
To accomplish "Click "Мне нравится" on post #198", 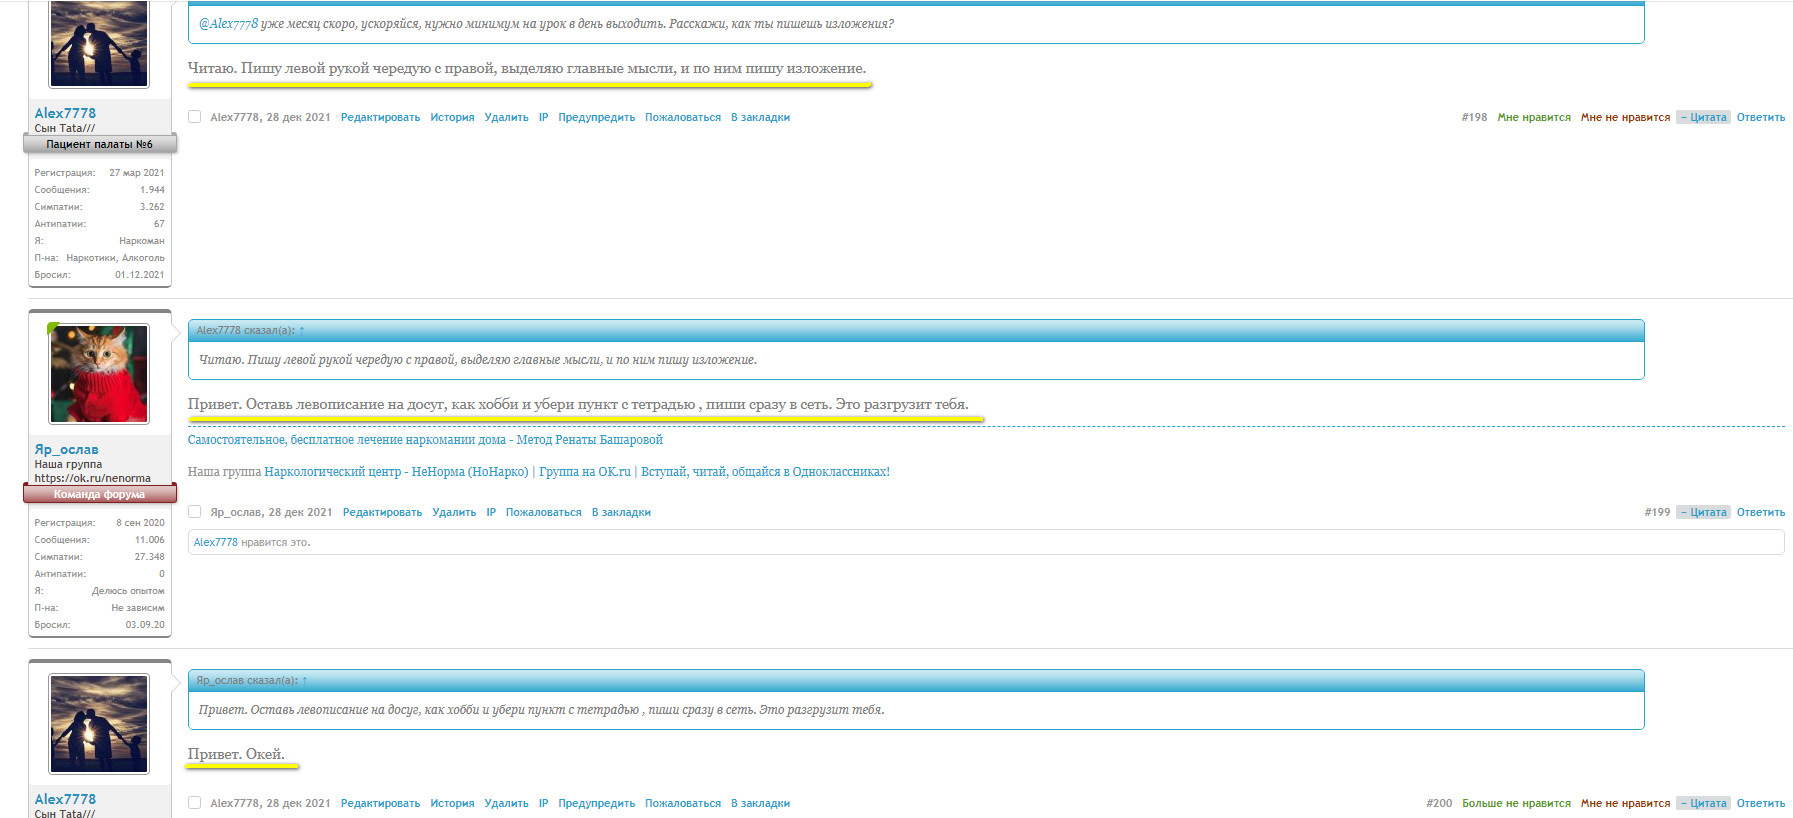I will tap(1533, 117).
